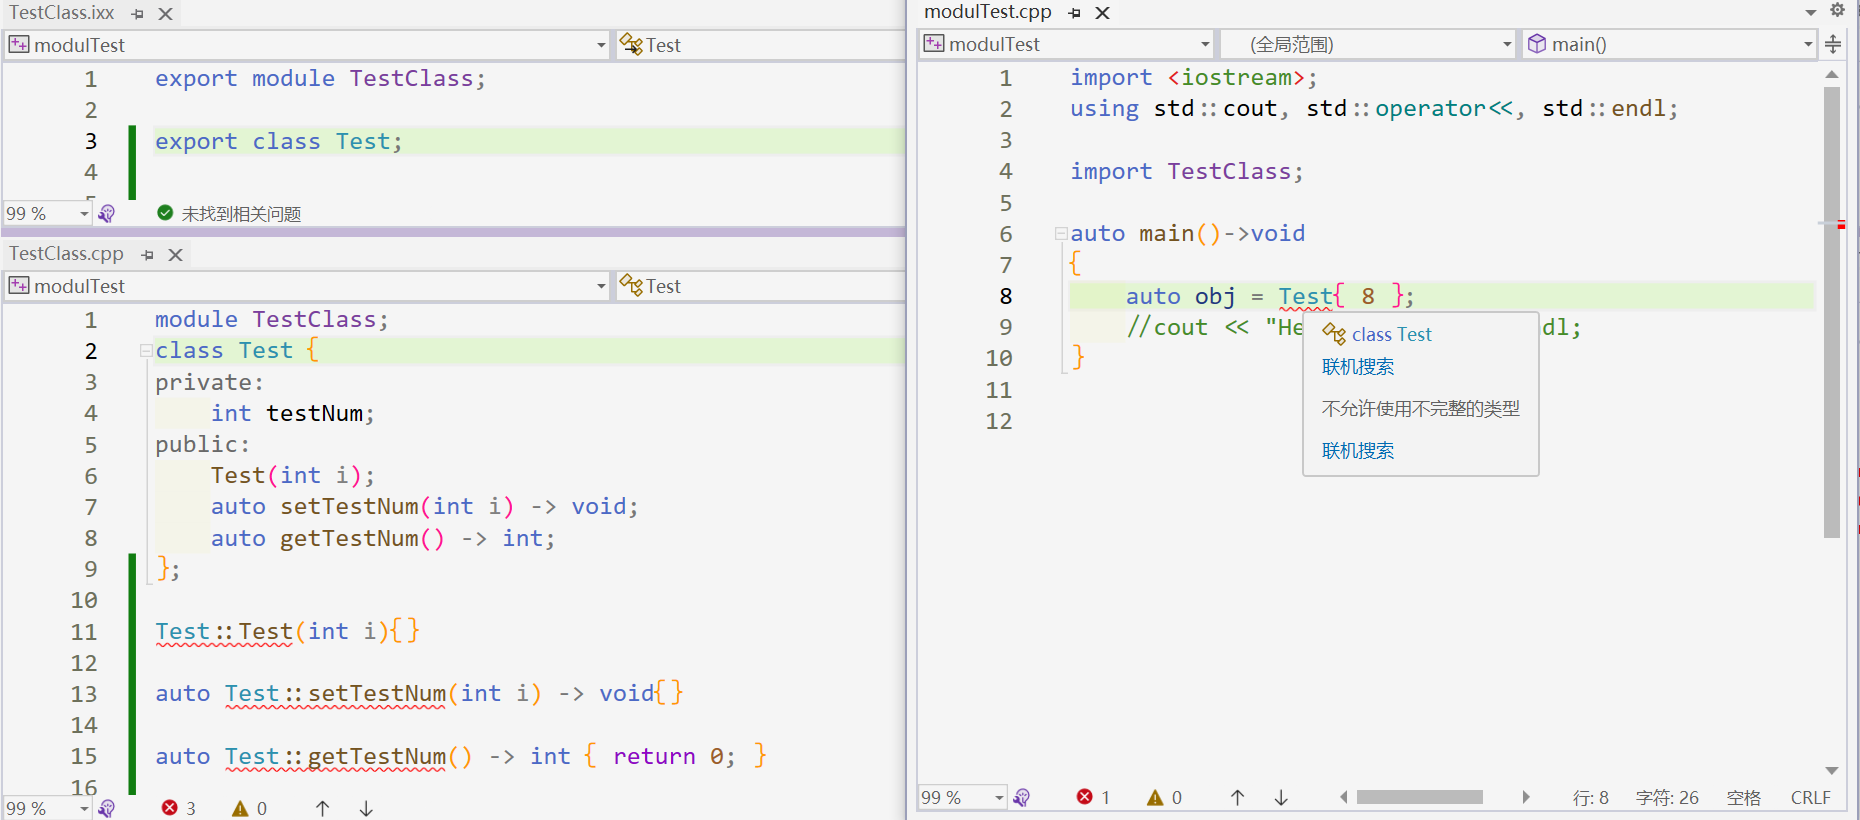Open zoom level dropdown in TestClass.ixx pane
Viewport: 1860px width, 820px height.
coord(84,214)
